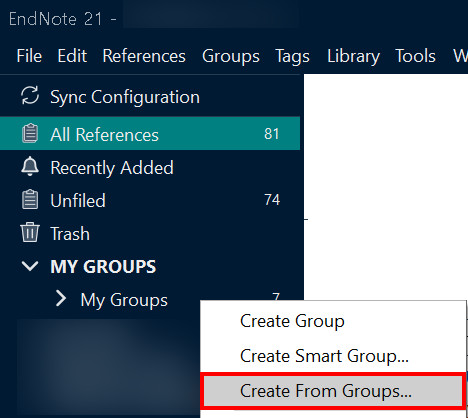This screenshot has height=418, width=468.
Task: Open the References menu
Action: 144,56
